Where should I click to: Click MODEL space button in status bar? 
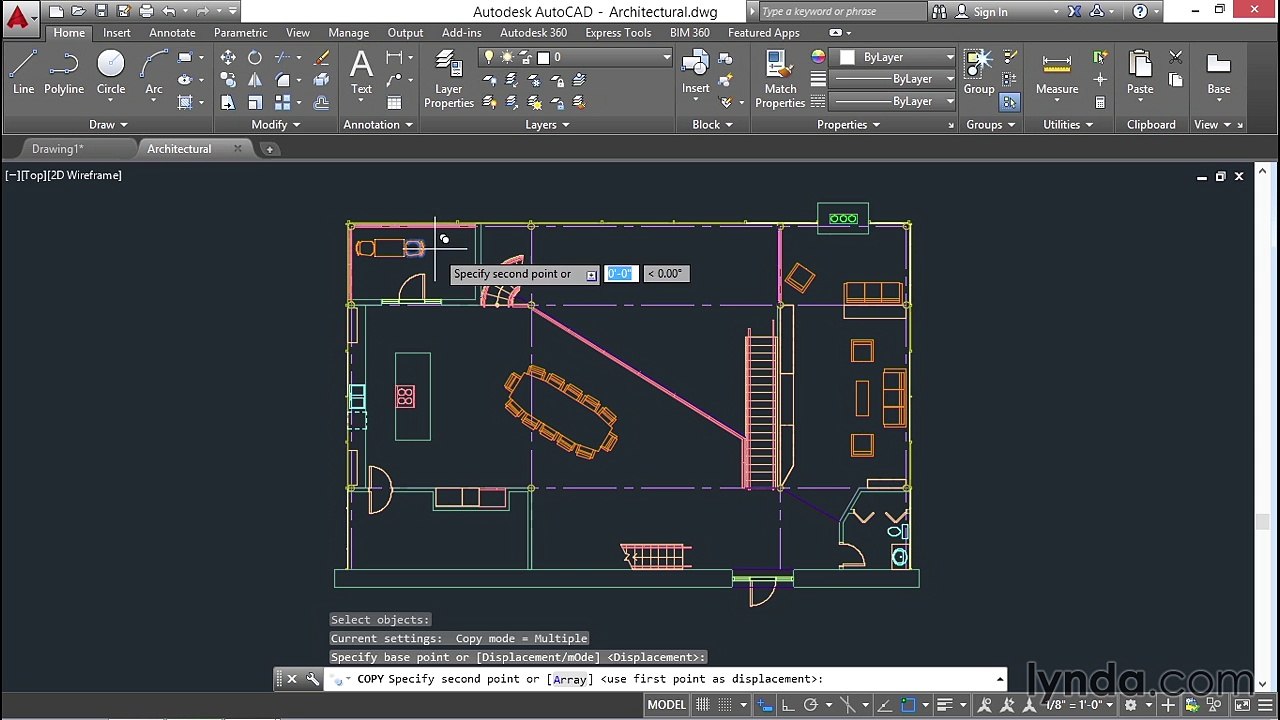click(x=666, y=705)
